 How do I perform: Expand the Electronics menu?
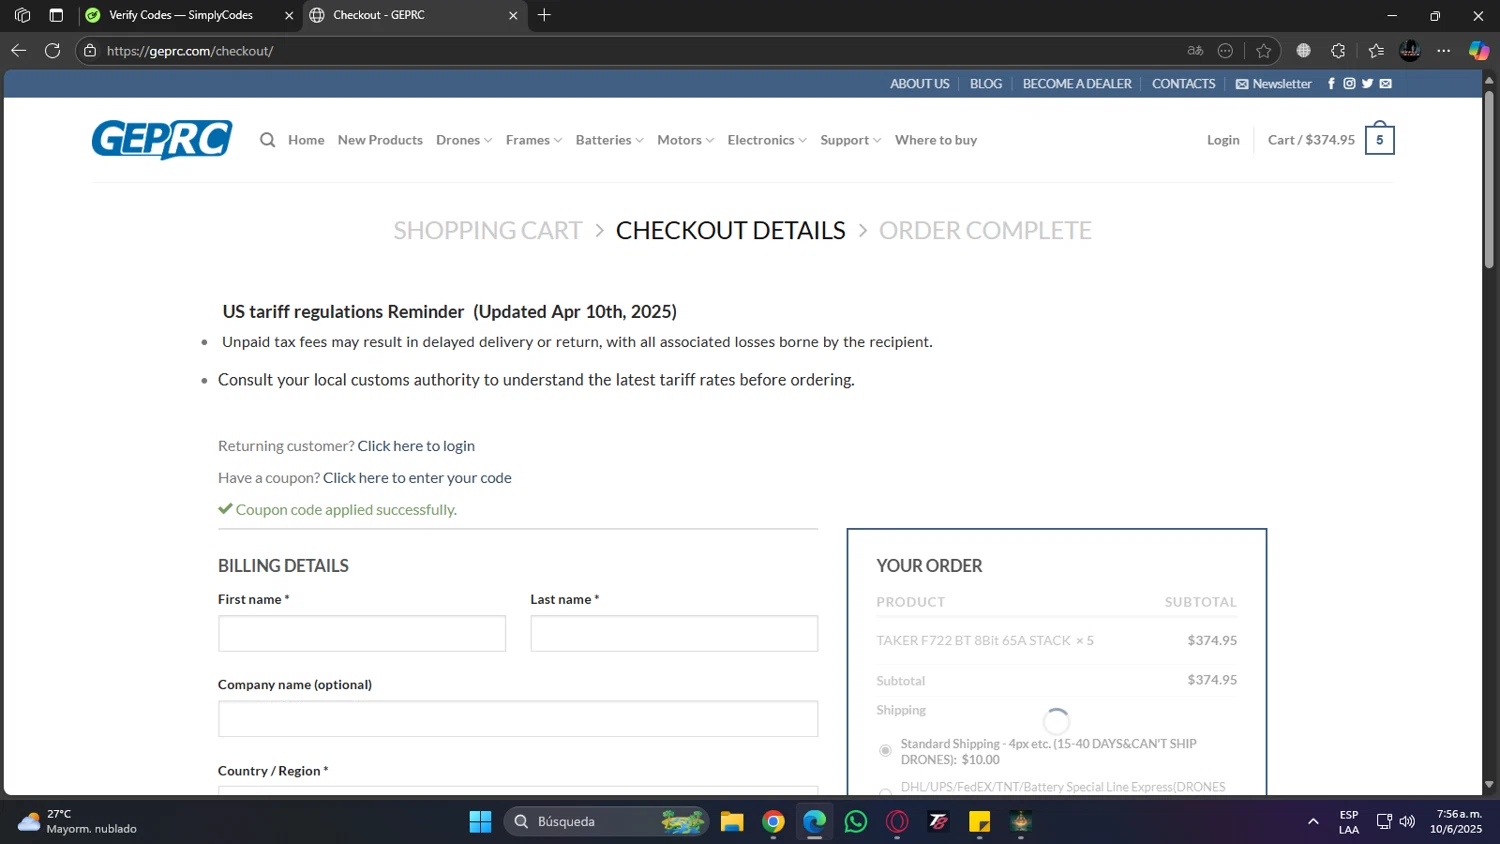point(767,140)
